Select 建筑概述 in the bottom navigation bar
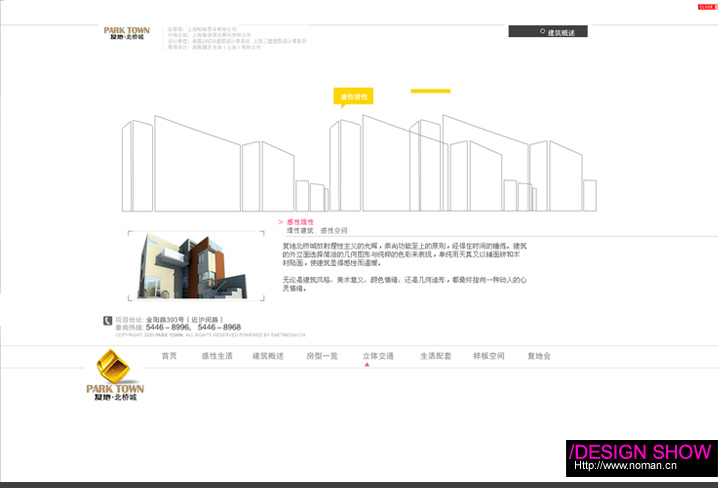Image resolution: width=718 pixels, height=488 pixels. click(268, 356)
